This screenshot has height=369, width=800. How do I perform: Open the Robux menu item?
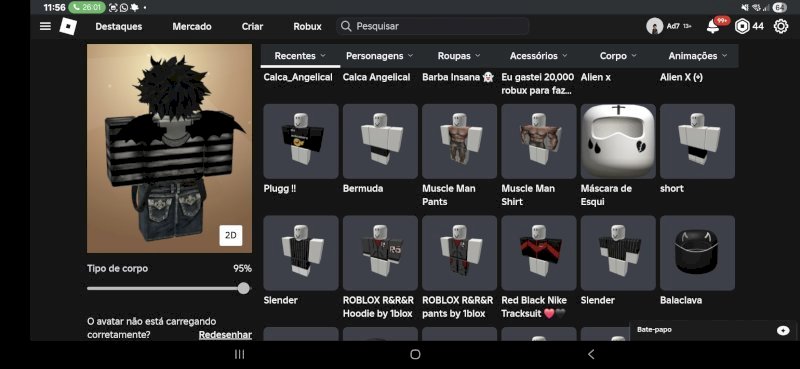pyautogui.click(x=307, y=27)
